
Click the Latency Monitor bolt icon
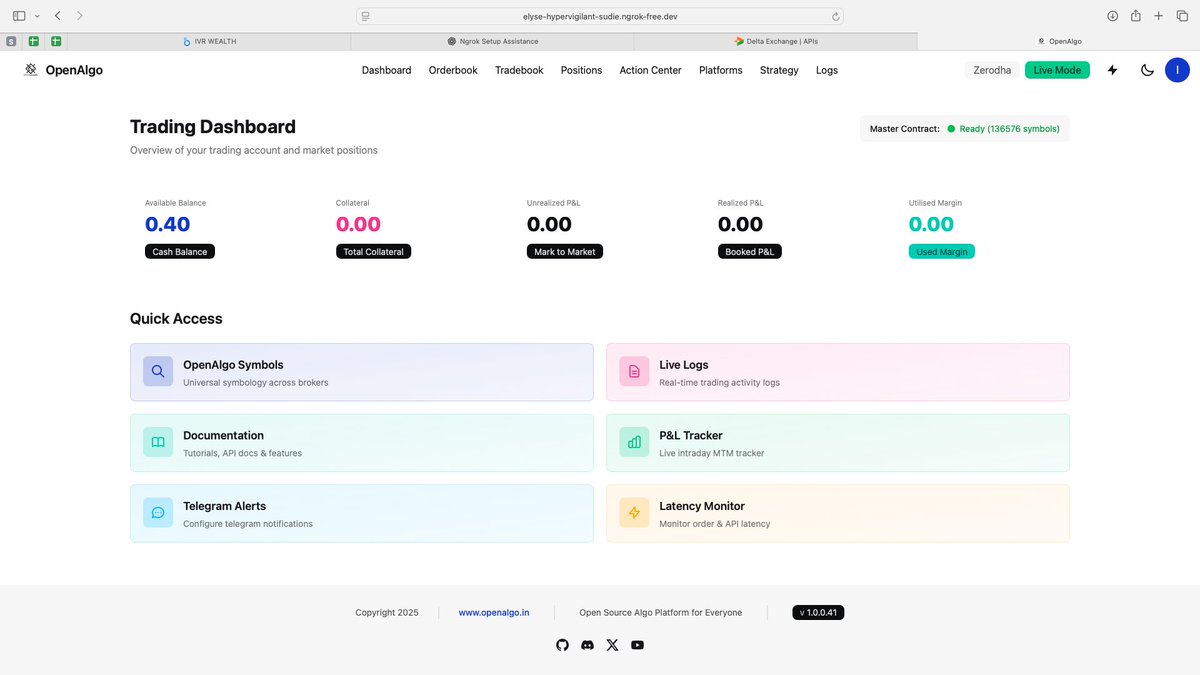click(634, 513)
